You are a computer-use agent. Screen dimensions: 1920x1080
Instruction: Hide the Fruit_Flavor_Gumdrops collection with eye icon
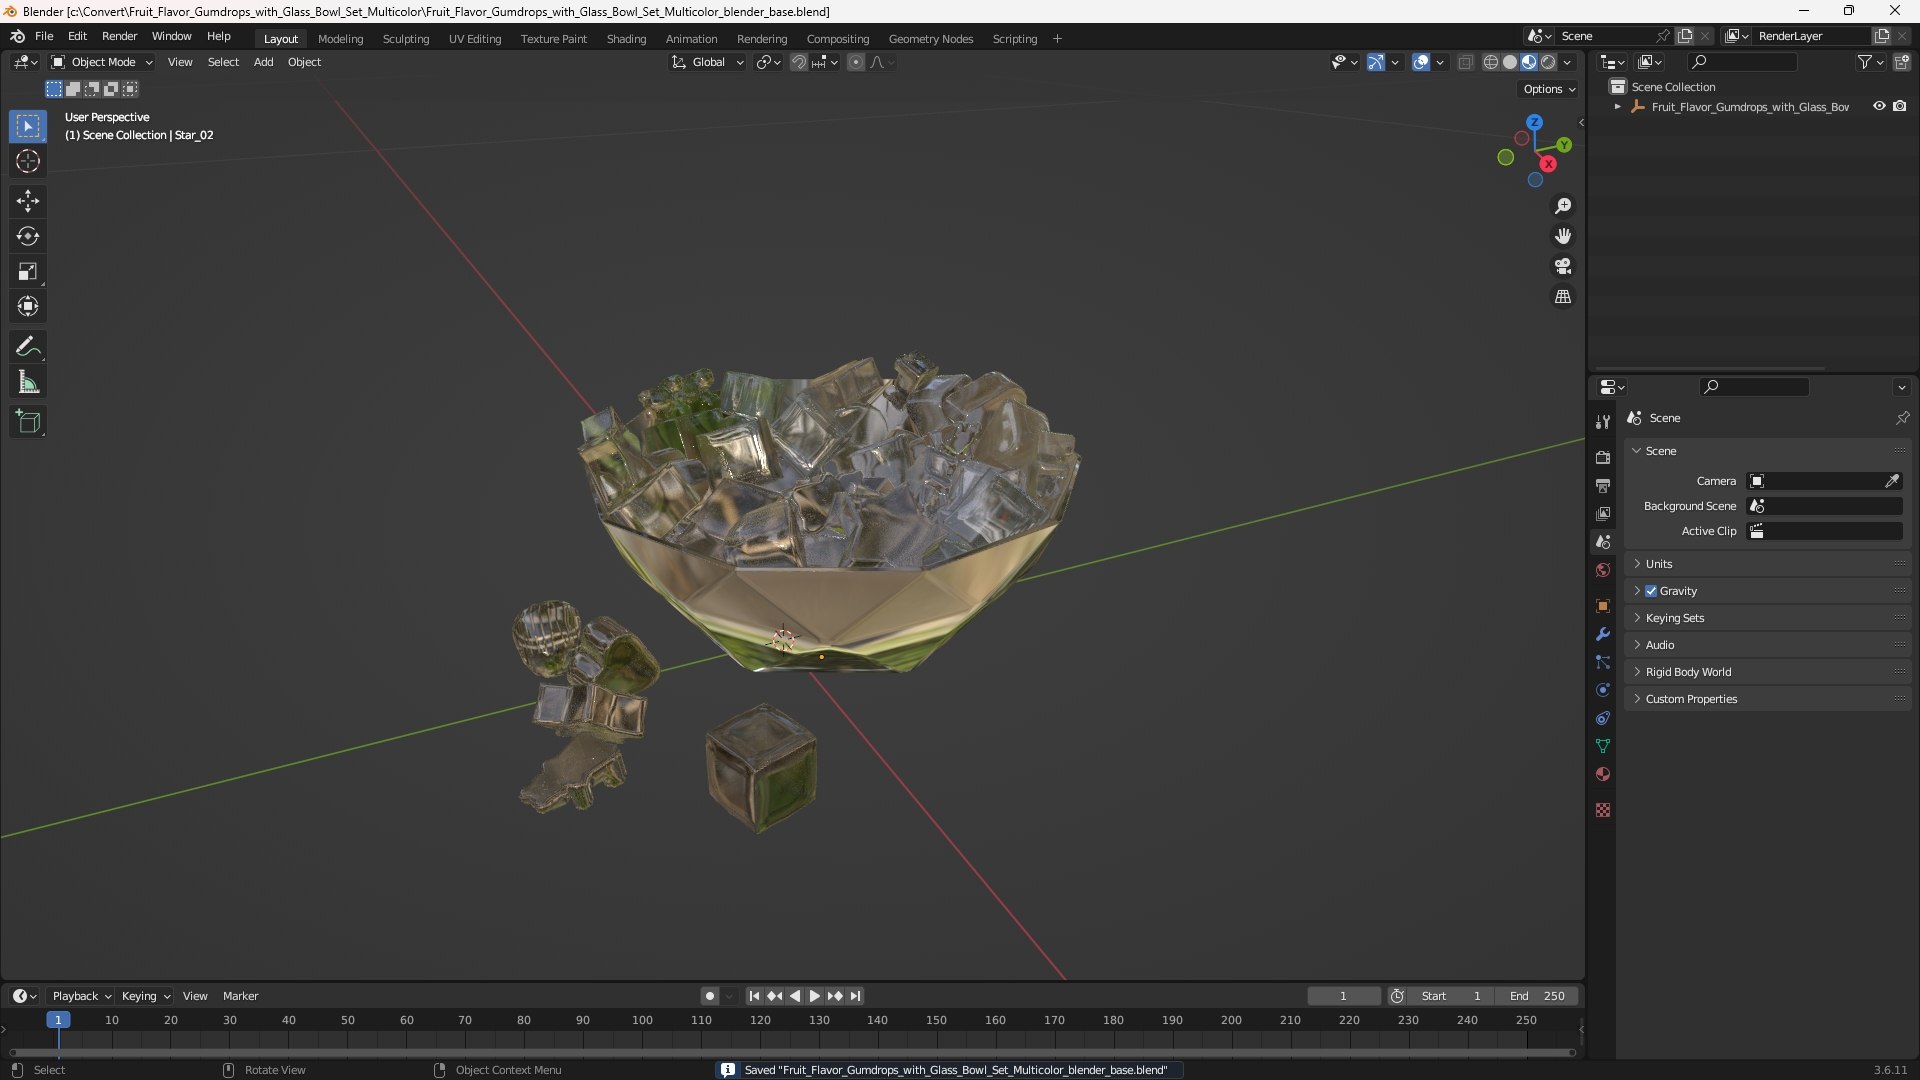click(x=1879, y=106)
